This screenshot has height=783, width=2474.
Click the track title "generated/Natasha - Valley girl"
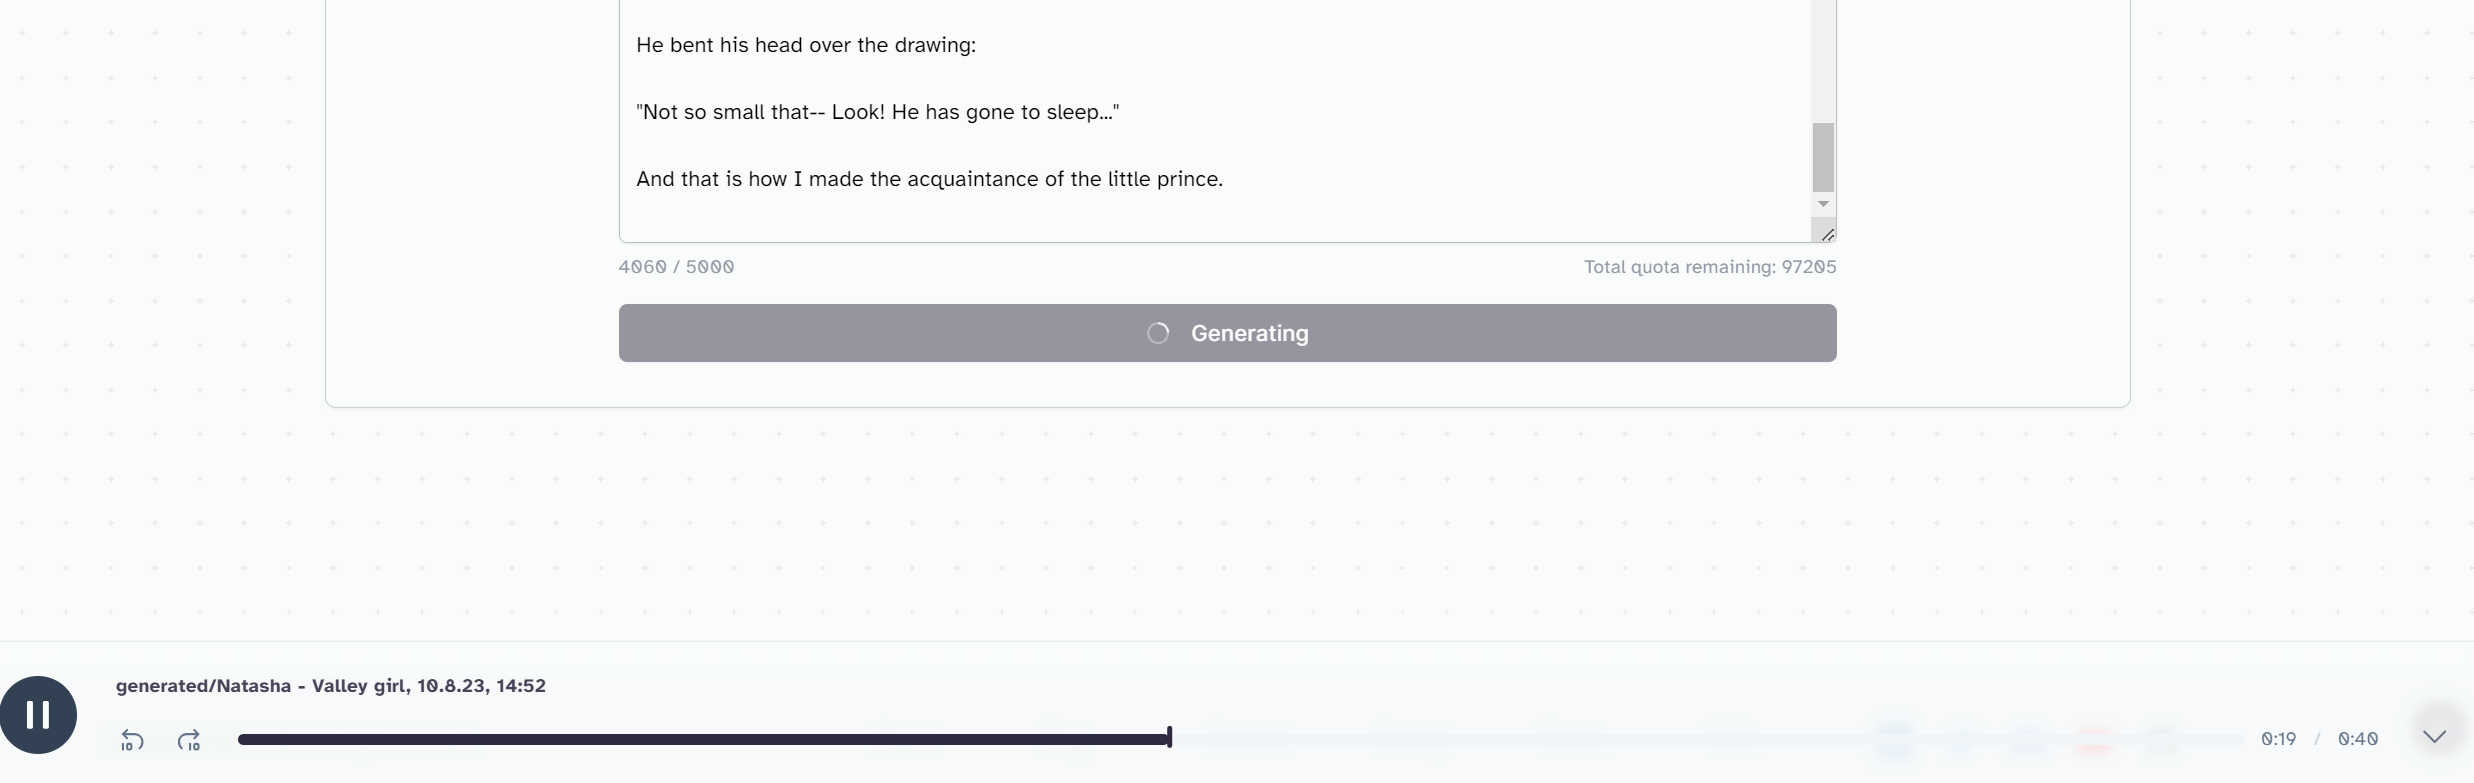pos(331,686)
